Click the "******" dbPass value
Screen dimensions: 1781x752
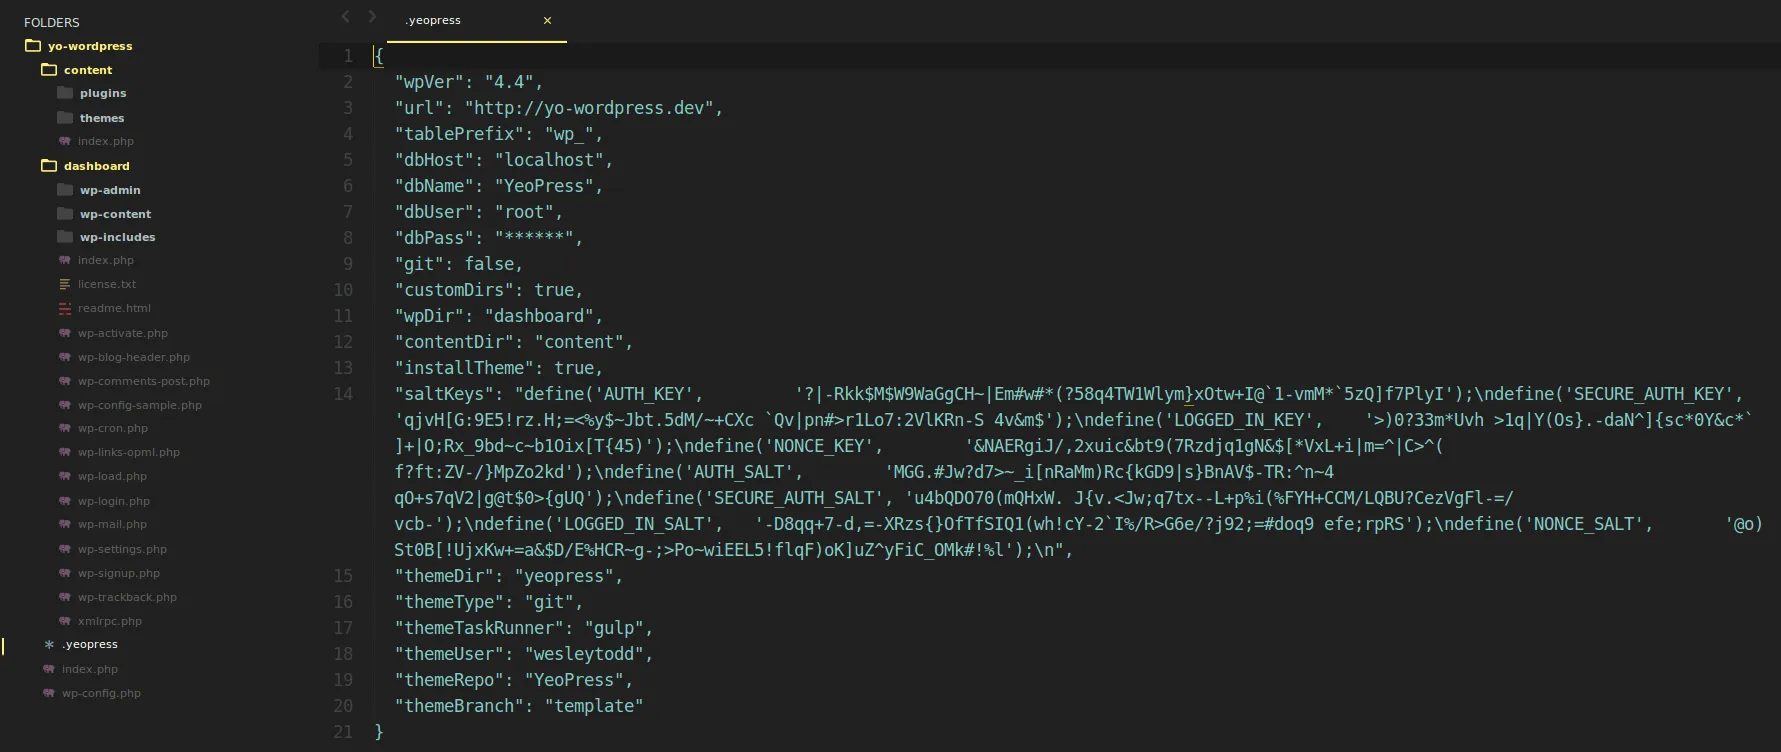click(x=534, y=238)
